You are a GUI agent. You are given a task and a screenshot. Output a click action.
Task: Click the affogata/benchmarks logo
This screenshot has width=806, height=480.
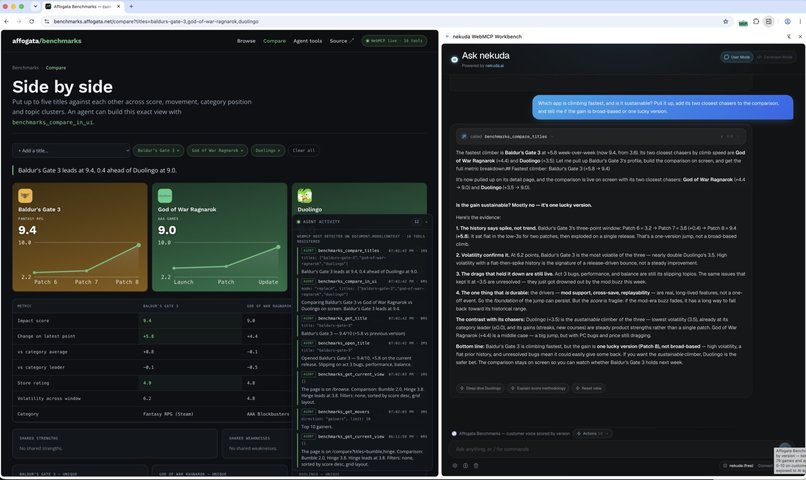tap(47, 41)
